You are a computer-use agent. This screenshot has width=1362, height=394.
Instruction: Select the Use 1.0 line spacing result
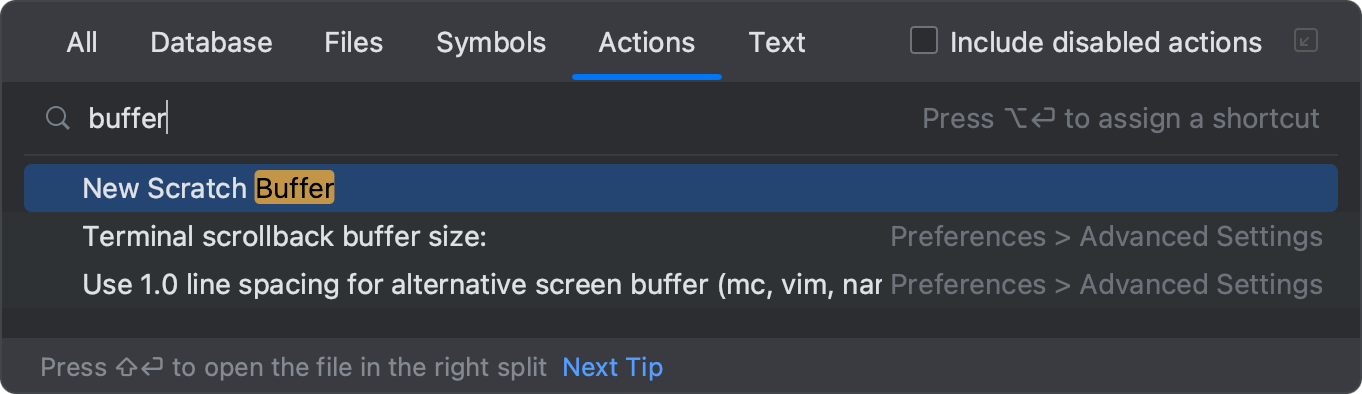point(680,285)
